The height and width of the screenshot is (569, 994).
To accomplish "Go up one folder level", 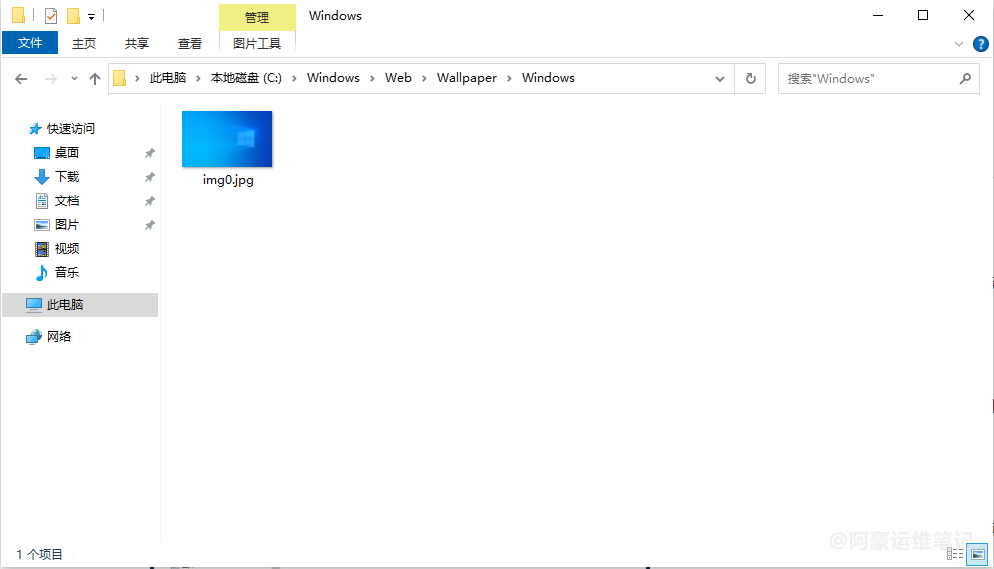I will pos(95,79).
